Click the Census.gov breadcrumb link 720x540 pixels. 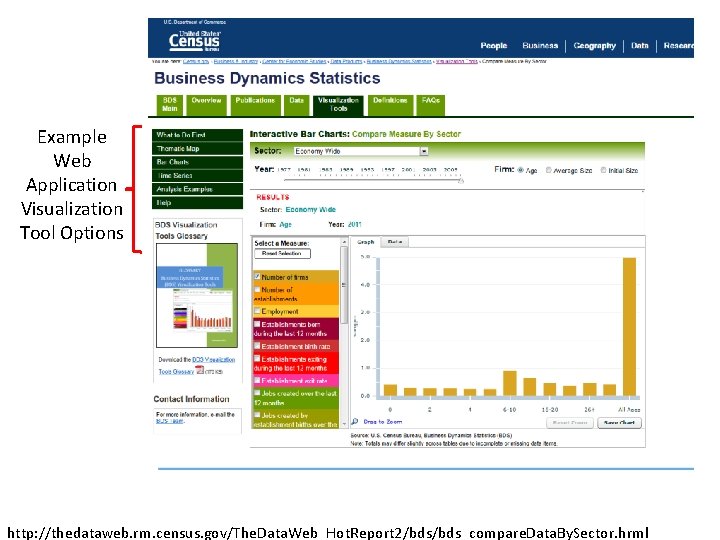click(x=196, y=61)
